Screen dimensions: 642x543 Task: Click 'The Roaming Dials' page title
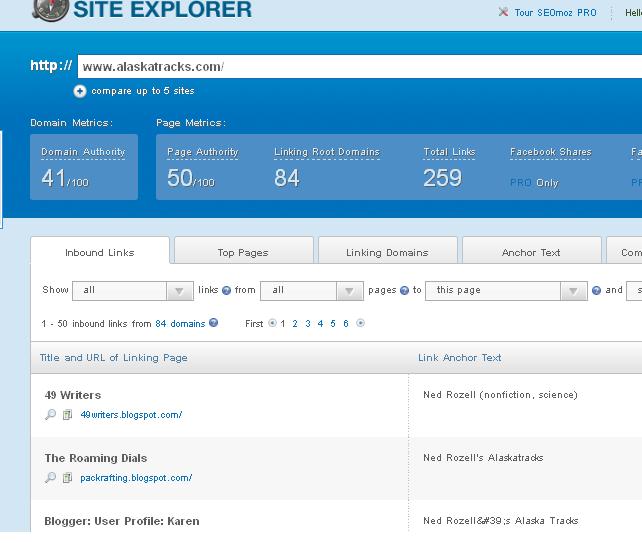96,458
